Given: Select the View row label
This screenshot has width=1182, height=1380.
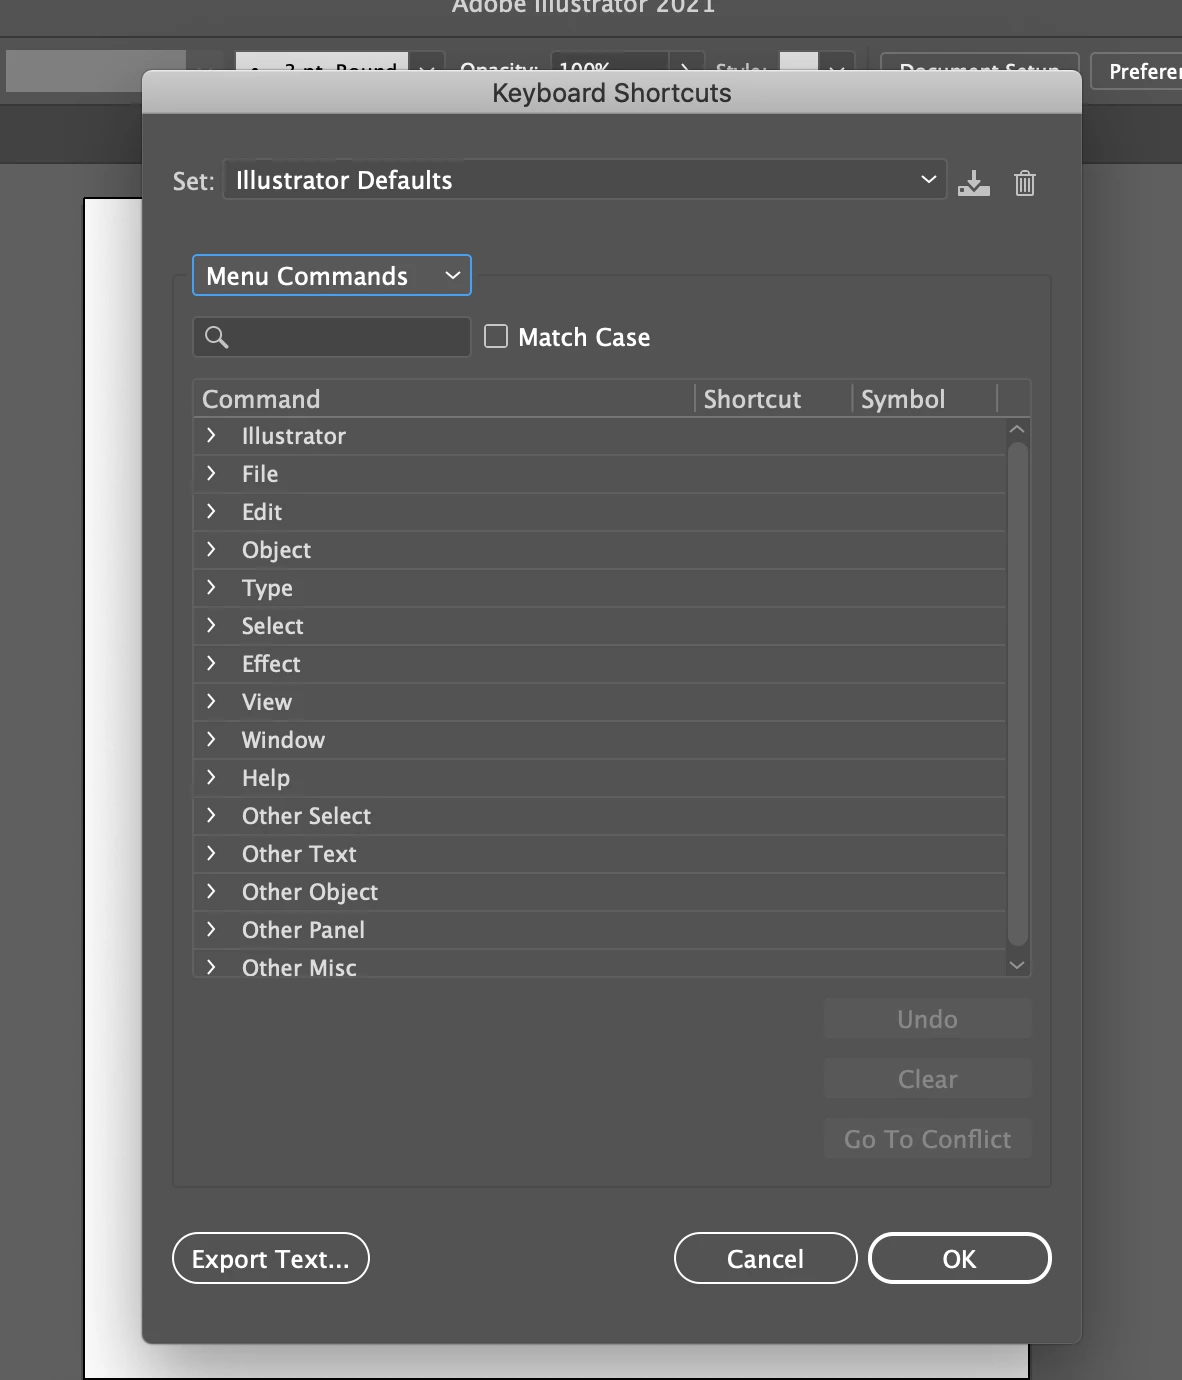Looking at the screenshot, I should click(x=267, y=702).
